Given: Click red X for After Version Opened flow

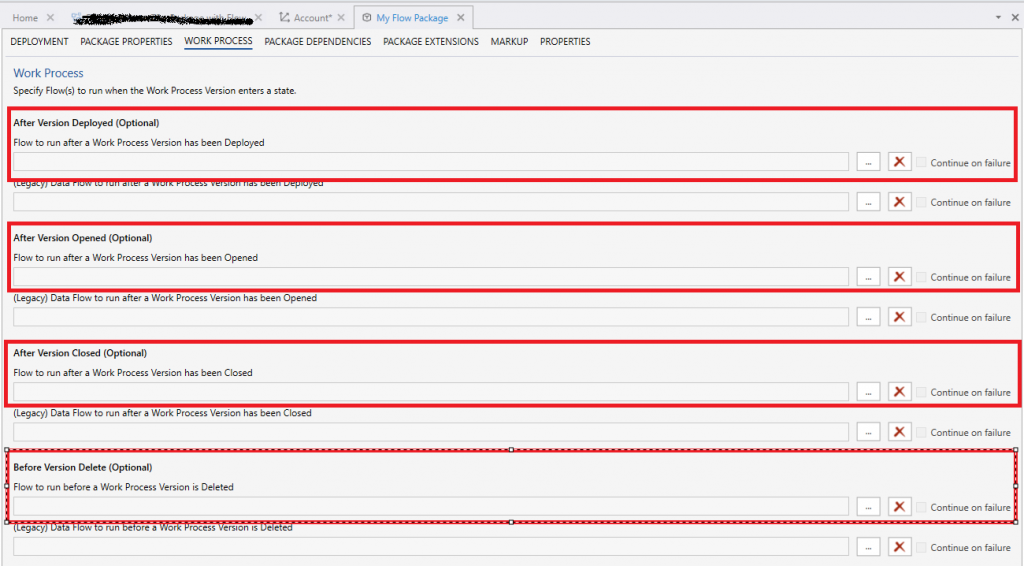Looking at the screenshot, I should [899, 277].
